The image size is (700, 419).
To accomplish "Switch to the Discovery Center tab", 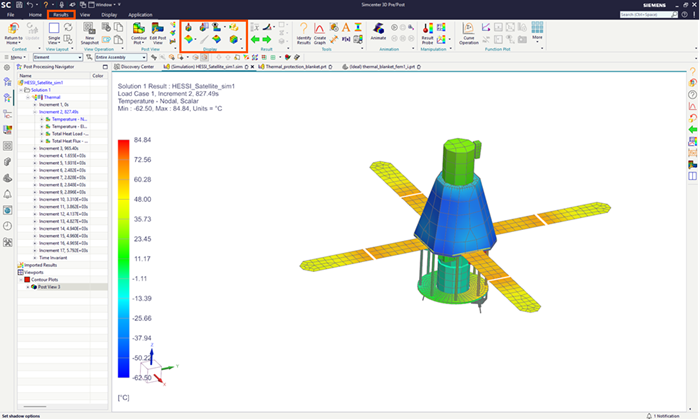I will pos(134,67).
